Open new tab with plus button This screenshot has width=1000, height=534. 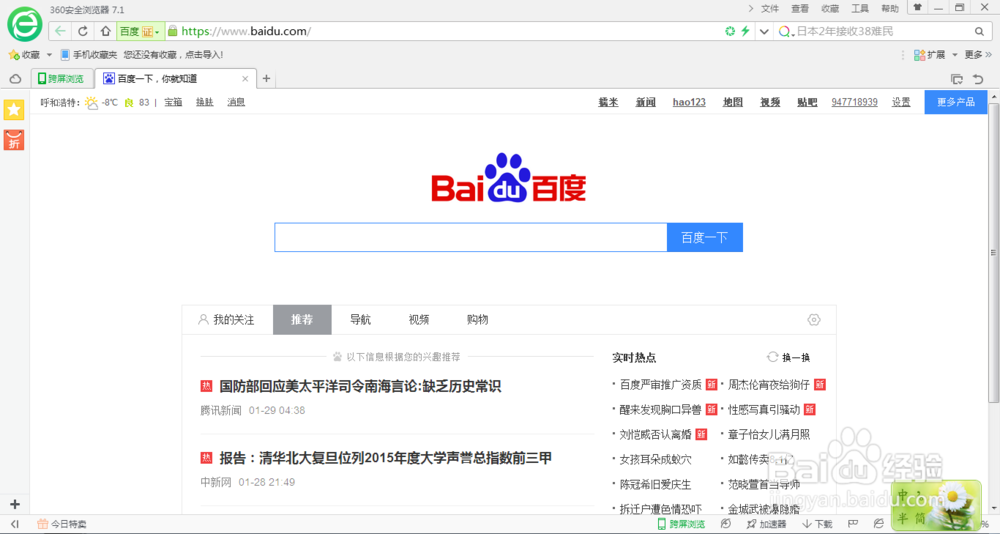pos(267,78)
